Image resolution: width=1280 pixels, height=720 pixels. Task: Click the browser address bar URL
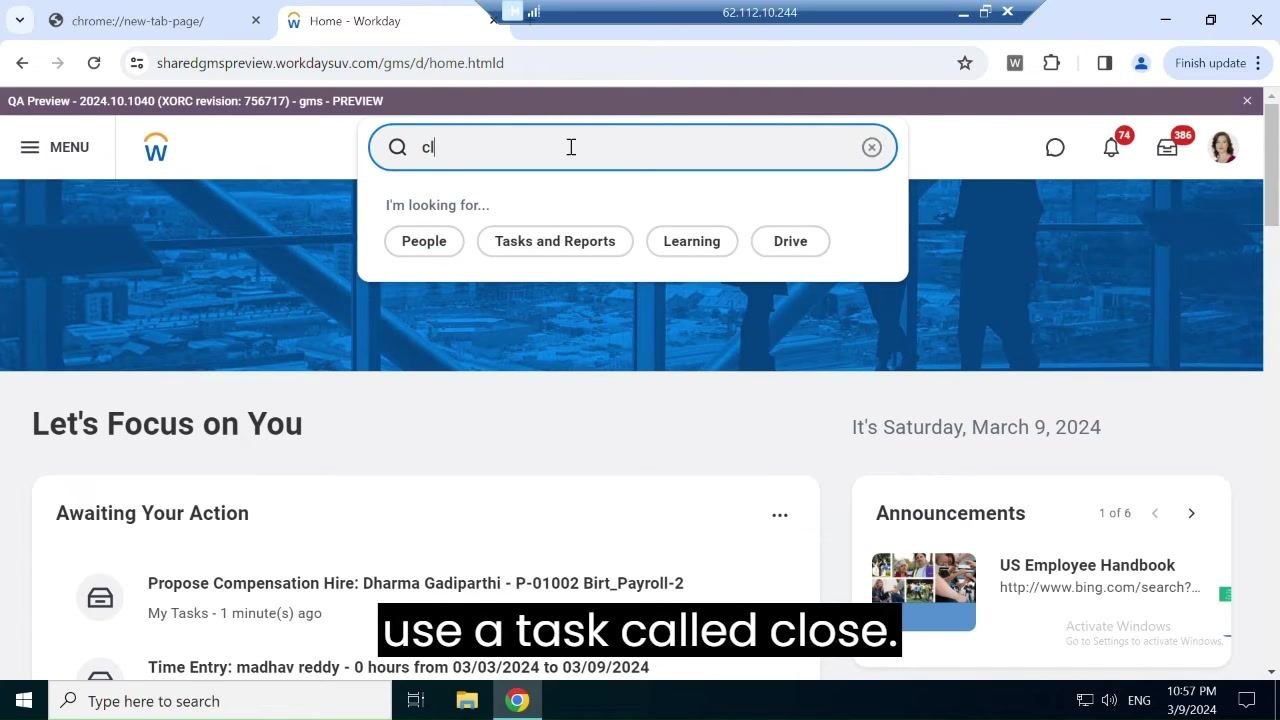(330, 63)
